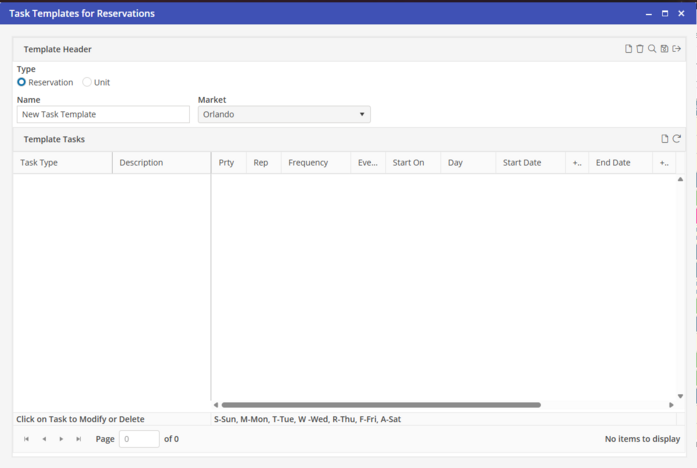The height and width of the screenshot is (468, 697).
Task: Click the trash icon to delete the template
Action: [x=640, y=49]
